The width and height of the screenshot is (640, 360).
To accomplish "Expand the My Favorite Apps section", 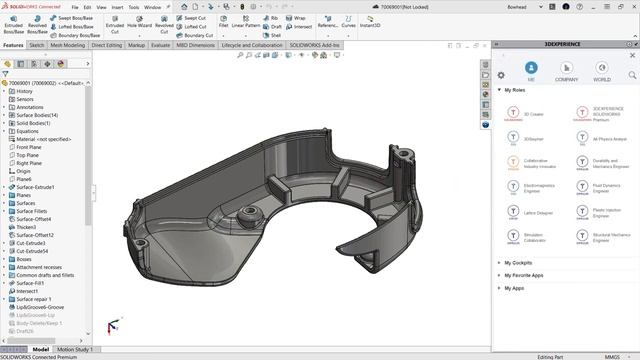I will [x=499, y=276].
